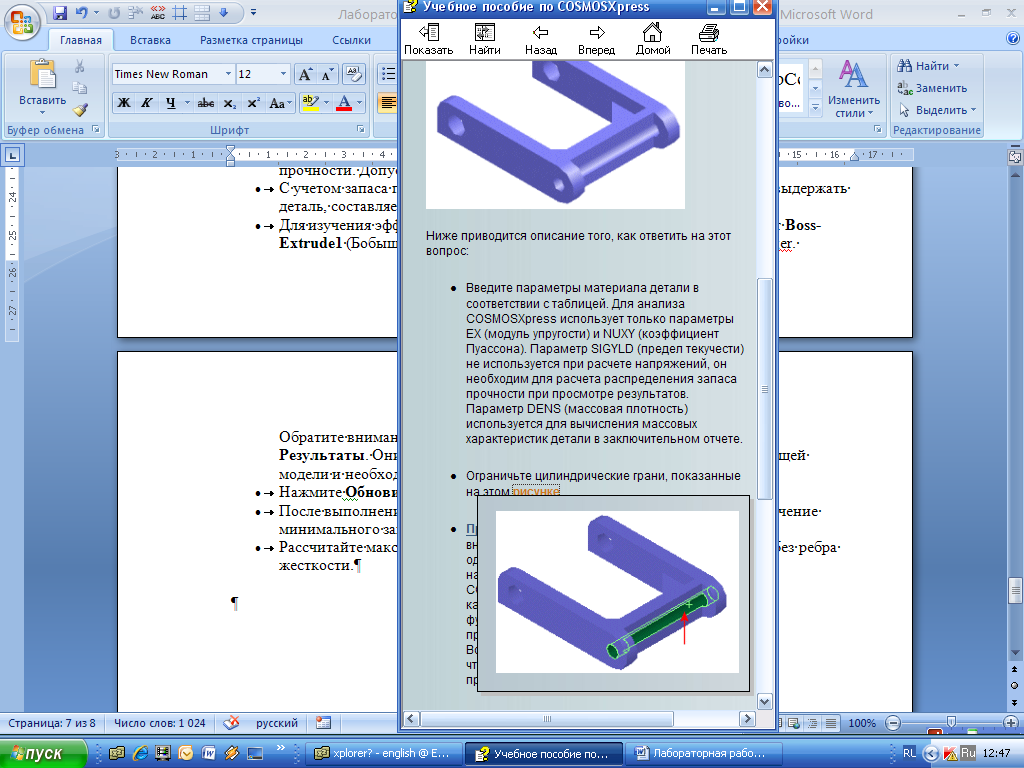Click the Вставить paste button
1024x768 pixels.
42,86
